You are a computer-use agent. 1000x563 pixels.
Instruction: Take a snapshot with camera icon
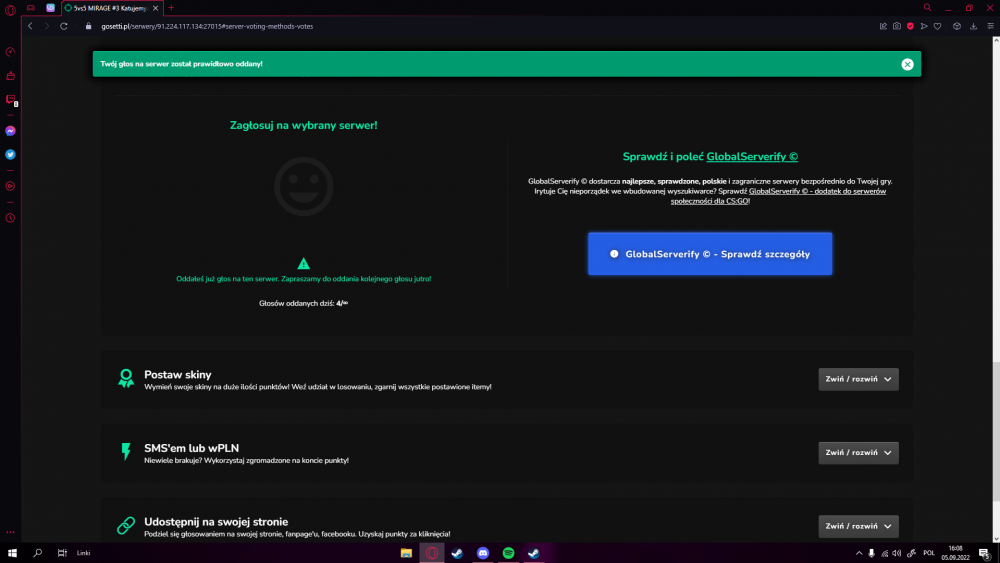pos(897,26)
